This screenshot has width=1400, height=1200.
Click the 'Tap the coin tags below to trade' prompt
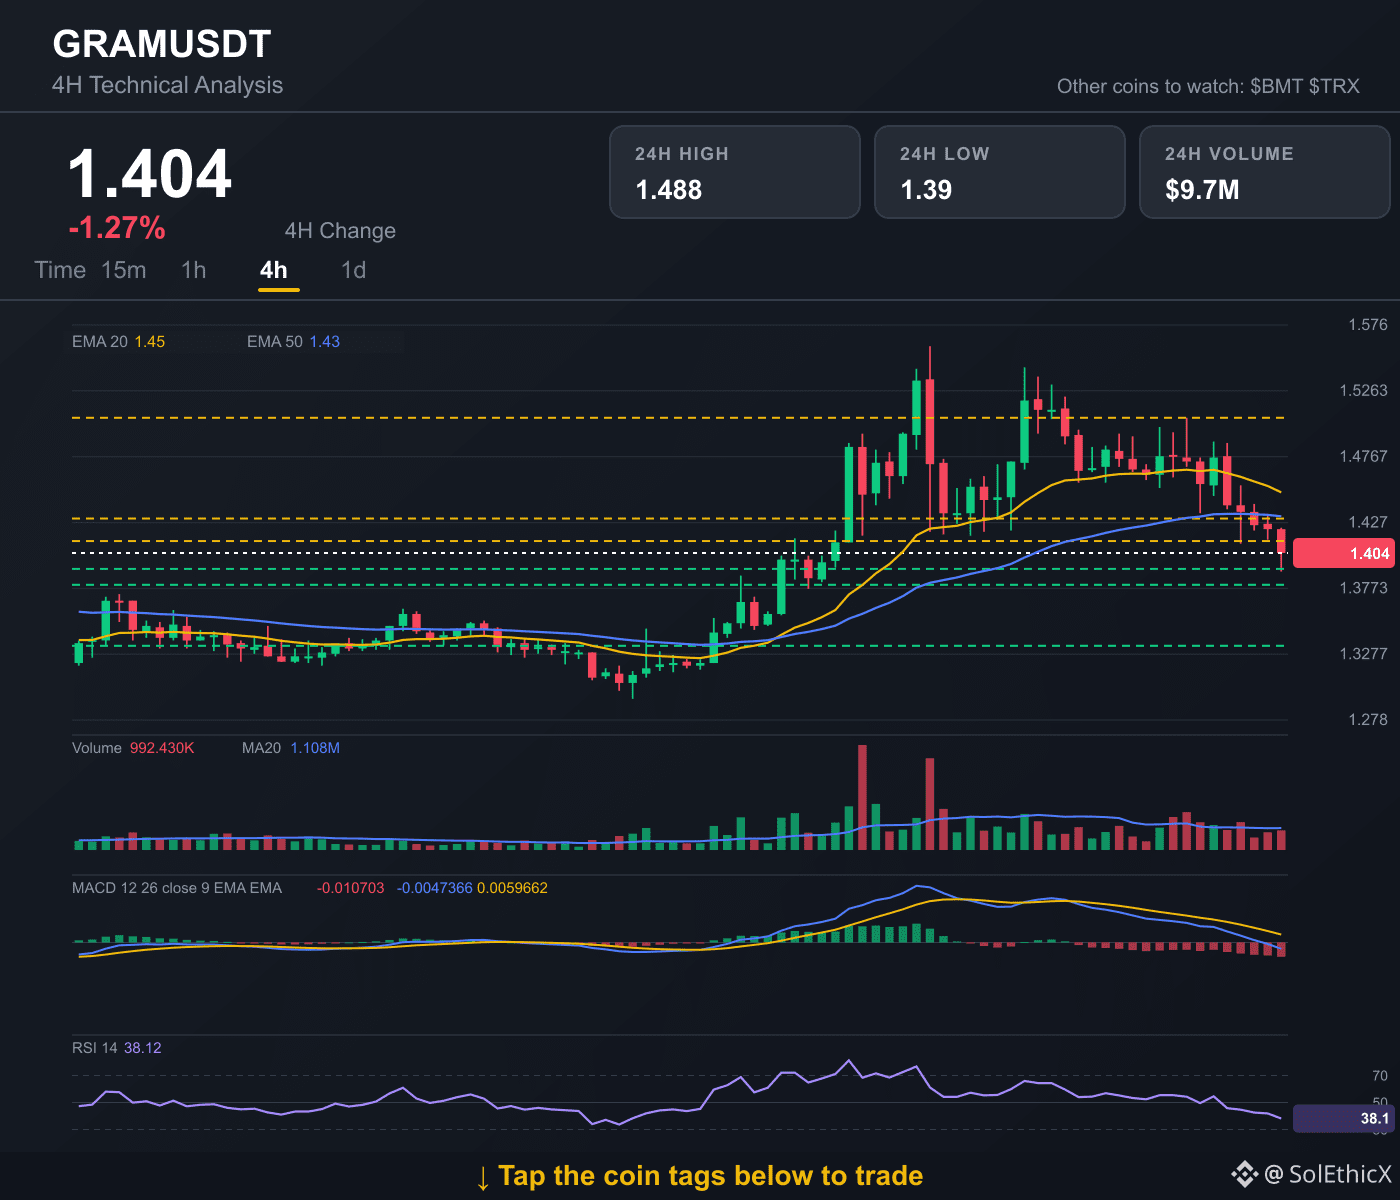(710, 1176)
